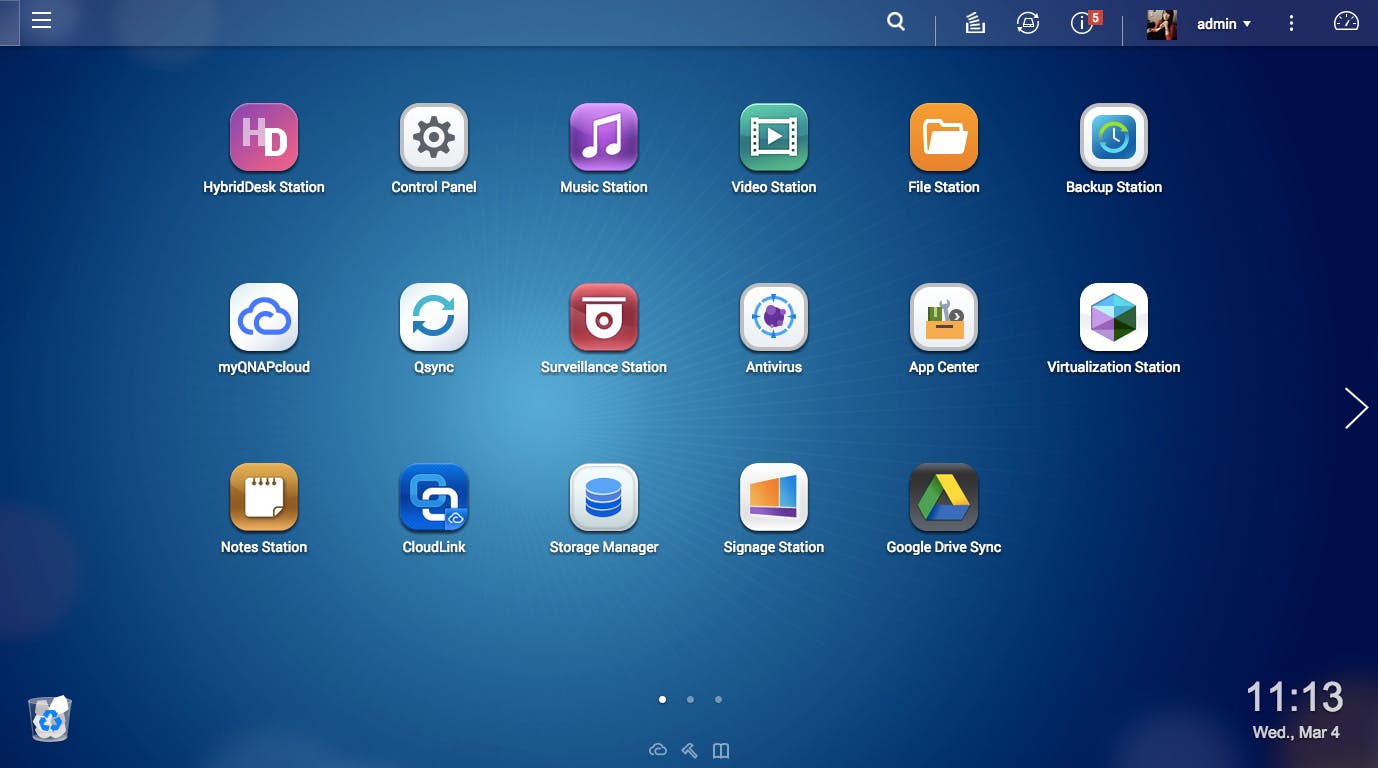Viewport: 1378px width, 768px height.
Task: Launch Signage Station
Action: (774, 498)
